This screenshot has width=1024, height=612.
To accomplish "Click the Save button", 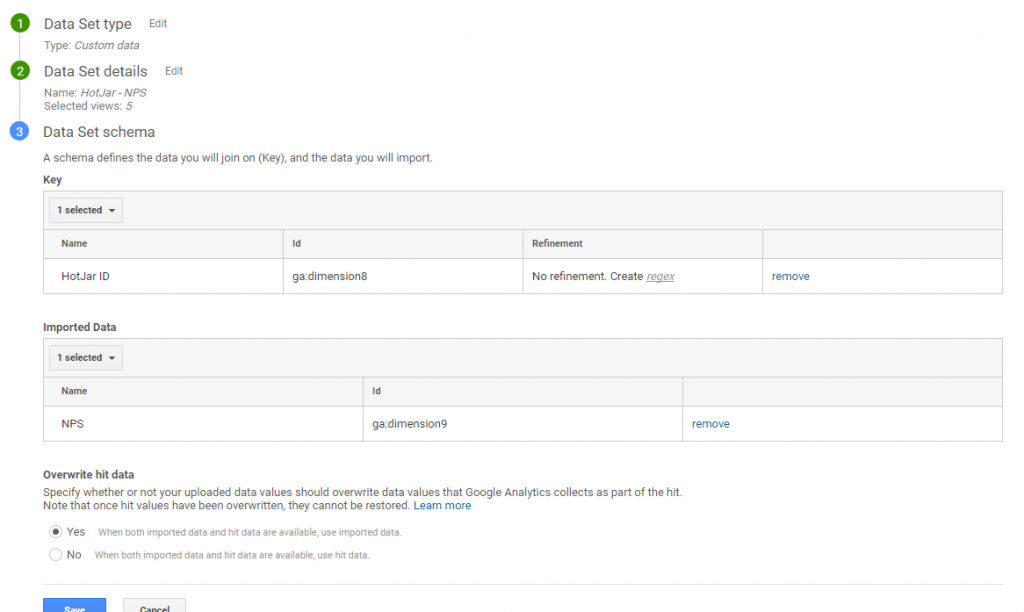I will [x=74, y=605].
